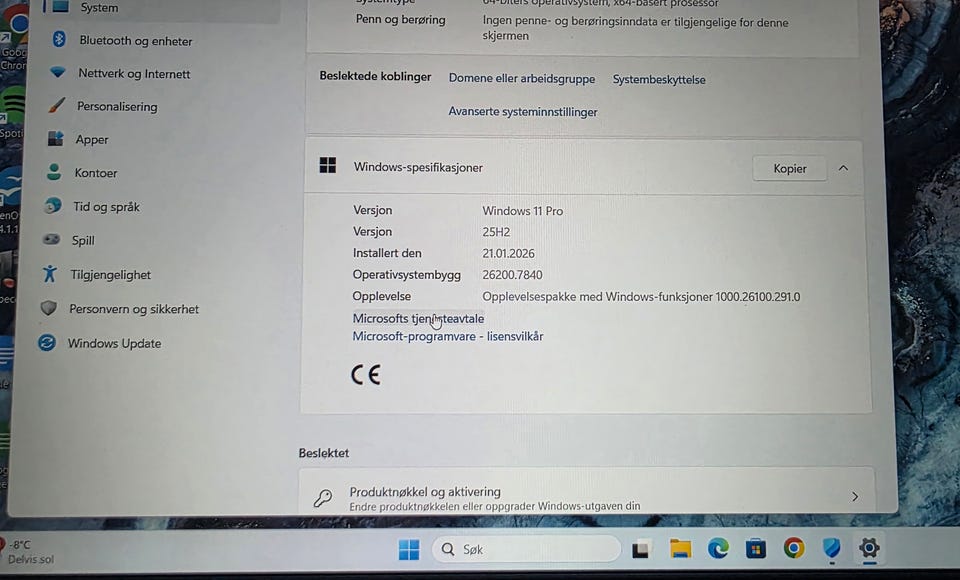Screen dimensions: 960x580
Task: Open File Explorer from the taskbar
Action: coord(680,549)
